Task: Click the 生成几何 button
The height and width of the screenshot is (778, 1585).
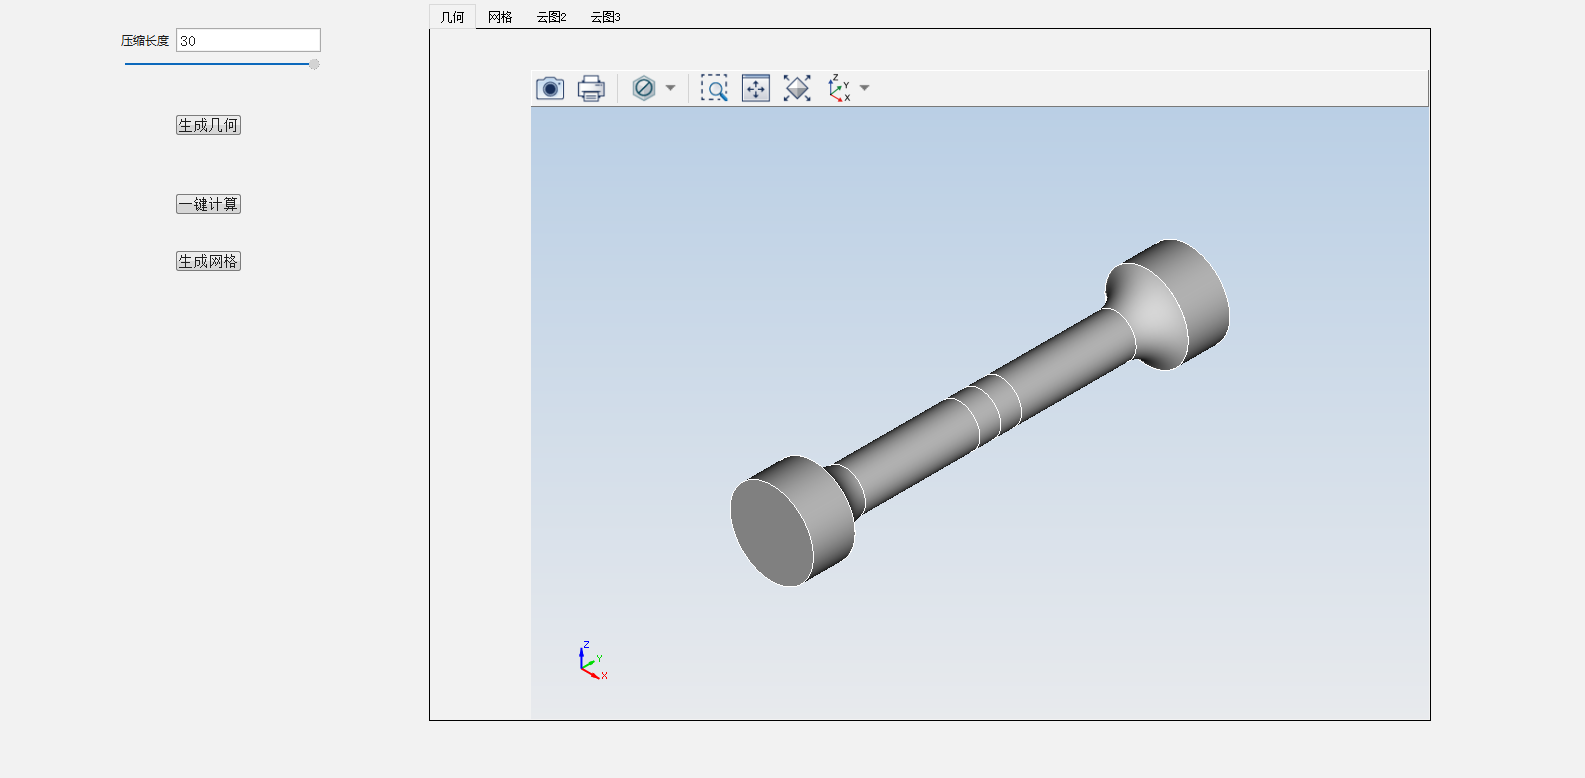Action: (208, 125)
